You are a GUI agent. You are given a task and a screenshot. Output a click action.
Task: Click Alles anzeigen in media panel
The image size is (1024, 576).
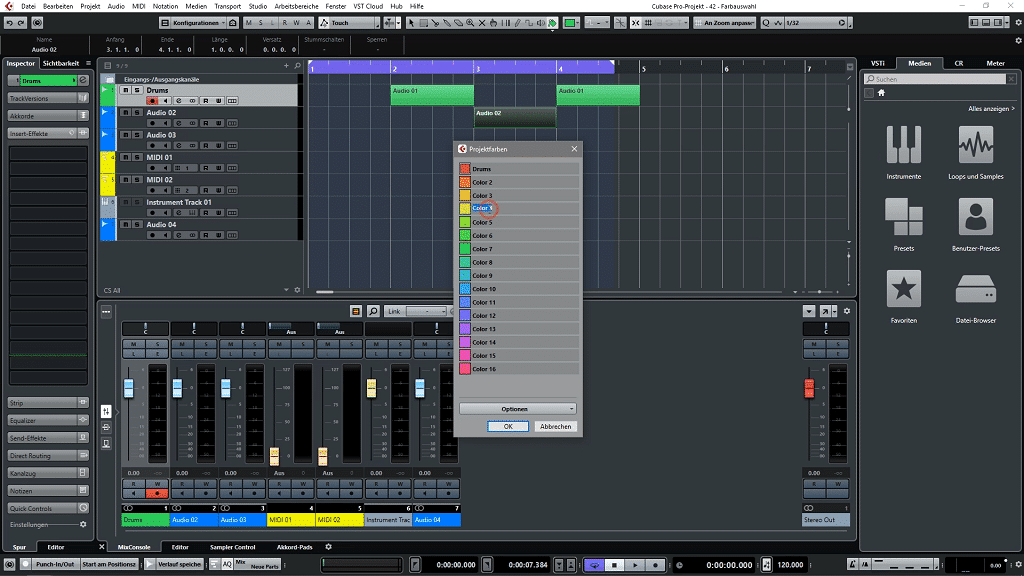coord(991,108)
